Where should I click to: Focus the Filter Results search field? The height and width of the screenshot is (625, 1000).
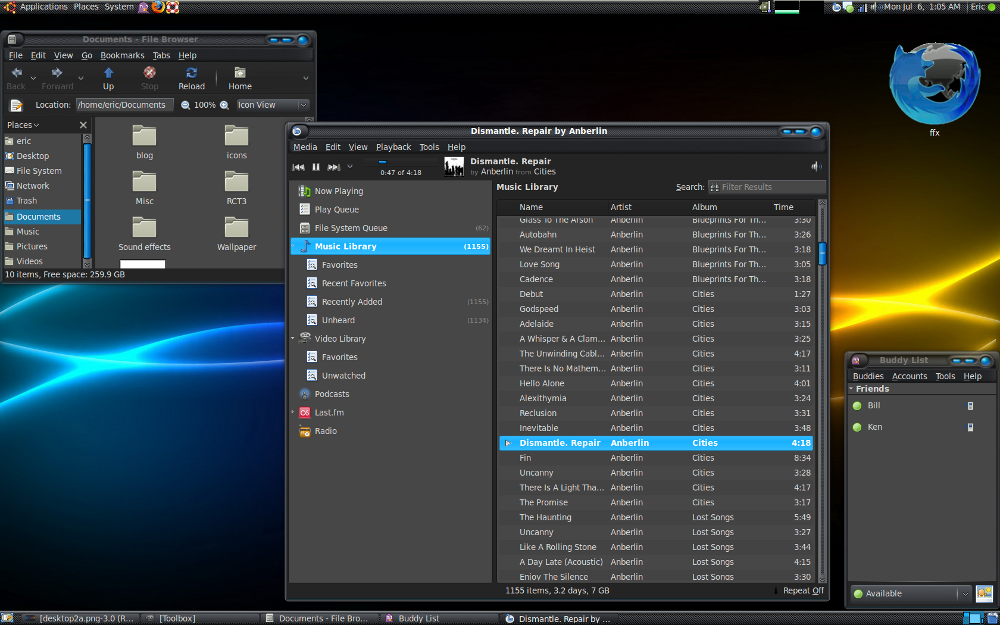pyautogui.click(x=767, y=187)
